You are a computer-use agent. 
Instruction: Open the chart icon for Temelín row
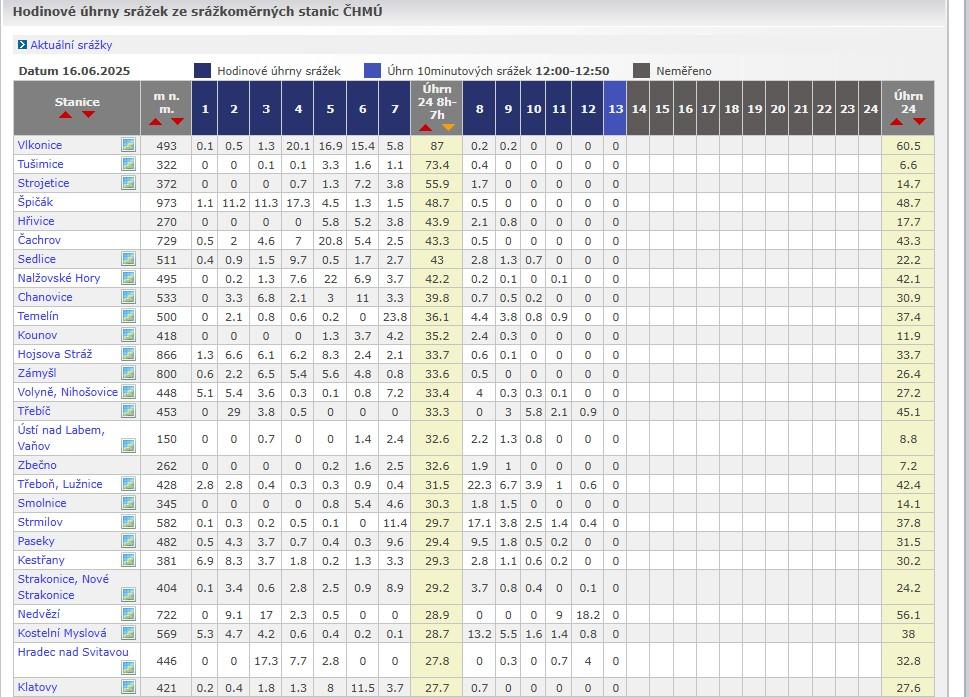coord(128,316)
